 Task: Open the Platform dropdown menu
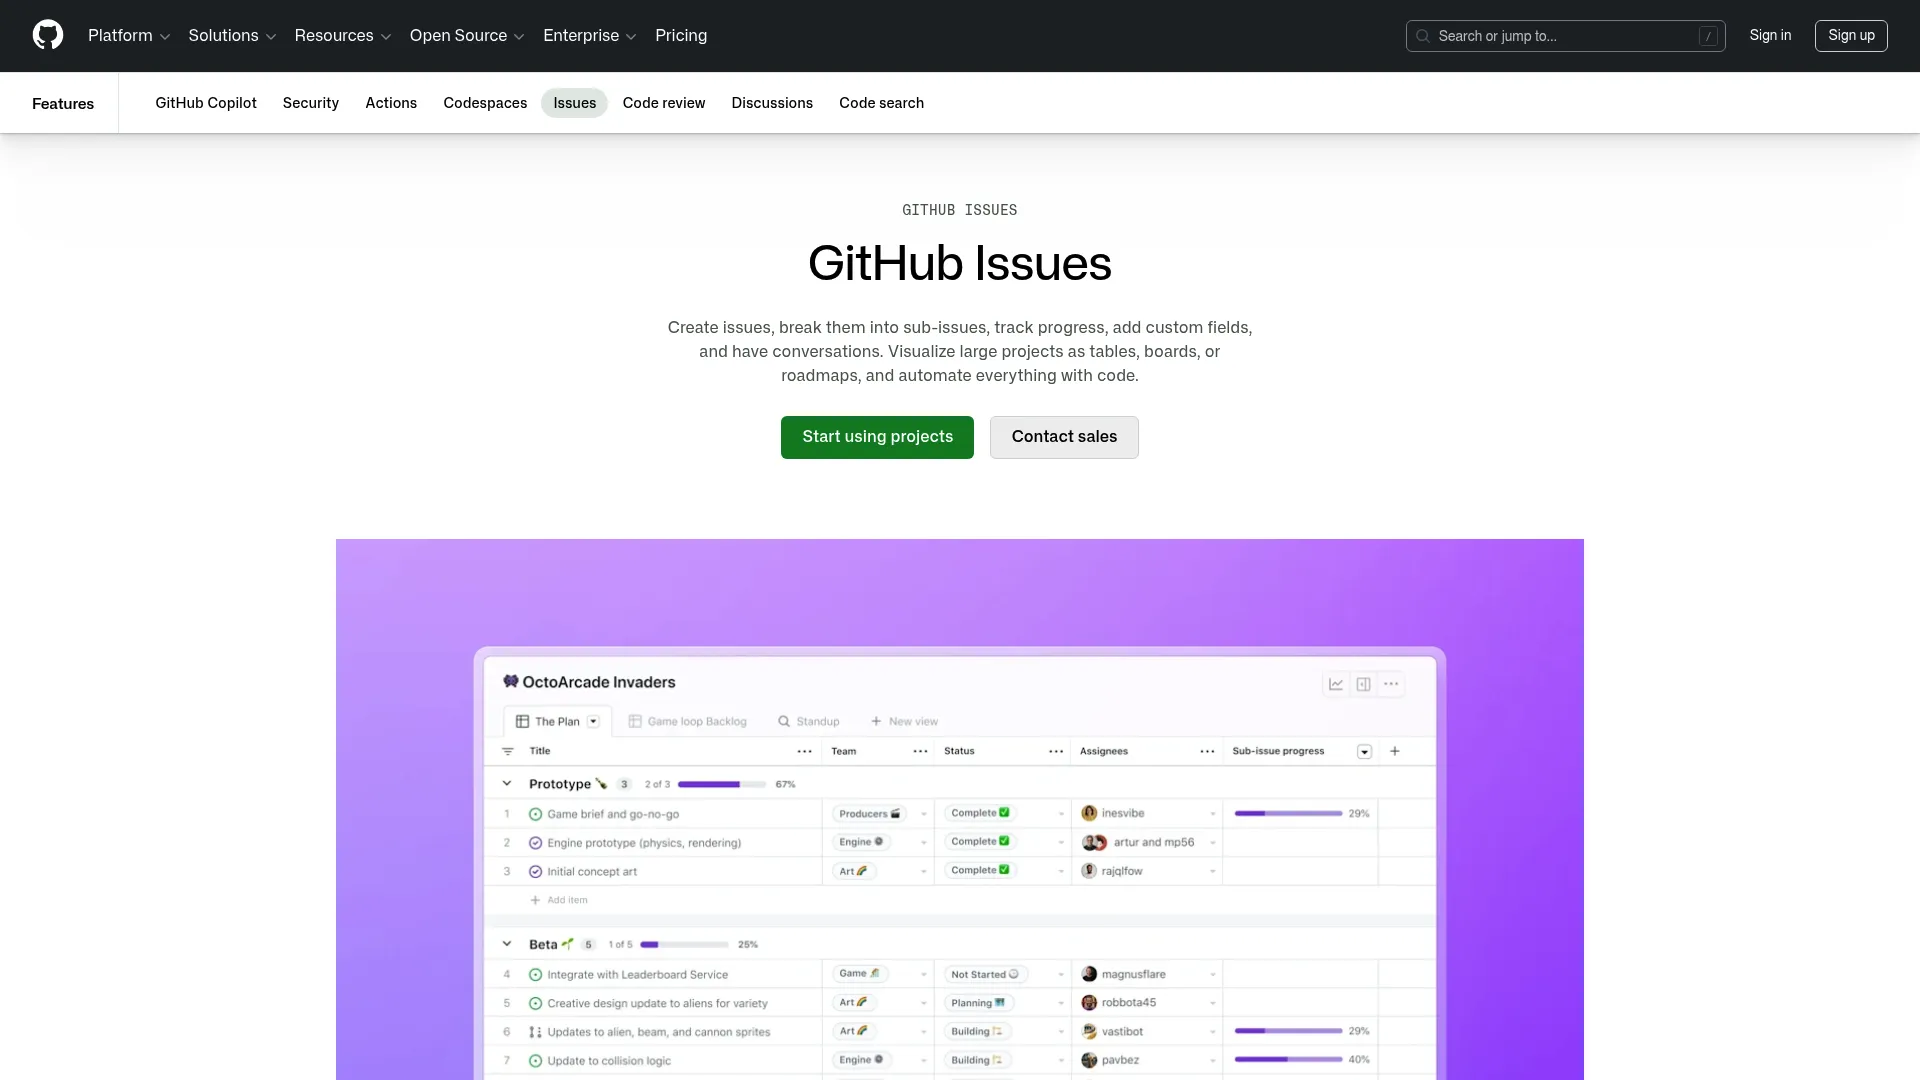tap(129, 36)
